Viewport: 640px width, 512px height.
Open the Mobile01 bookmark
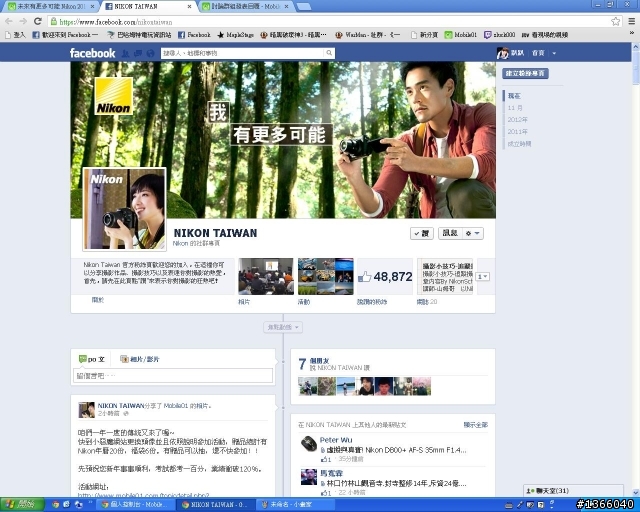[461, 35]
